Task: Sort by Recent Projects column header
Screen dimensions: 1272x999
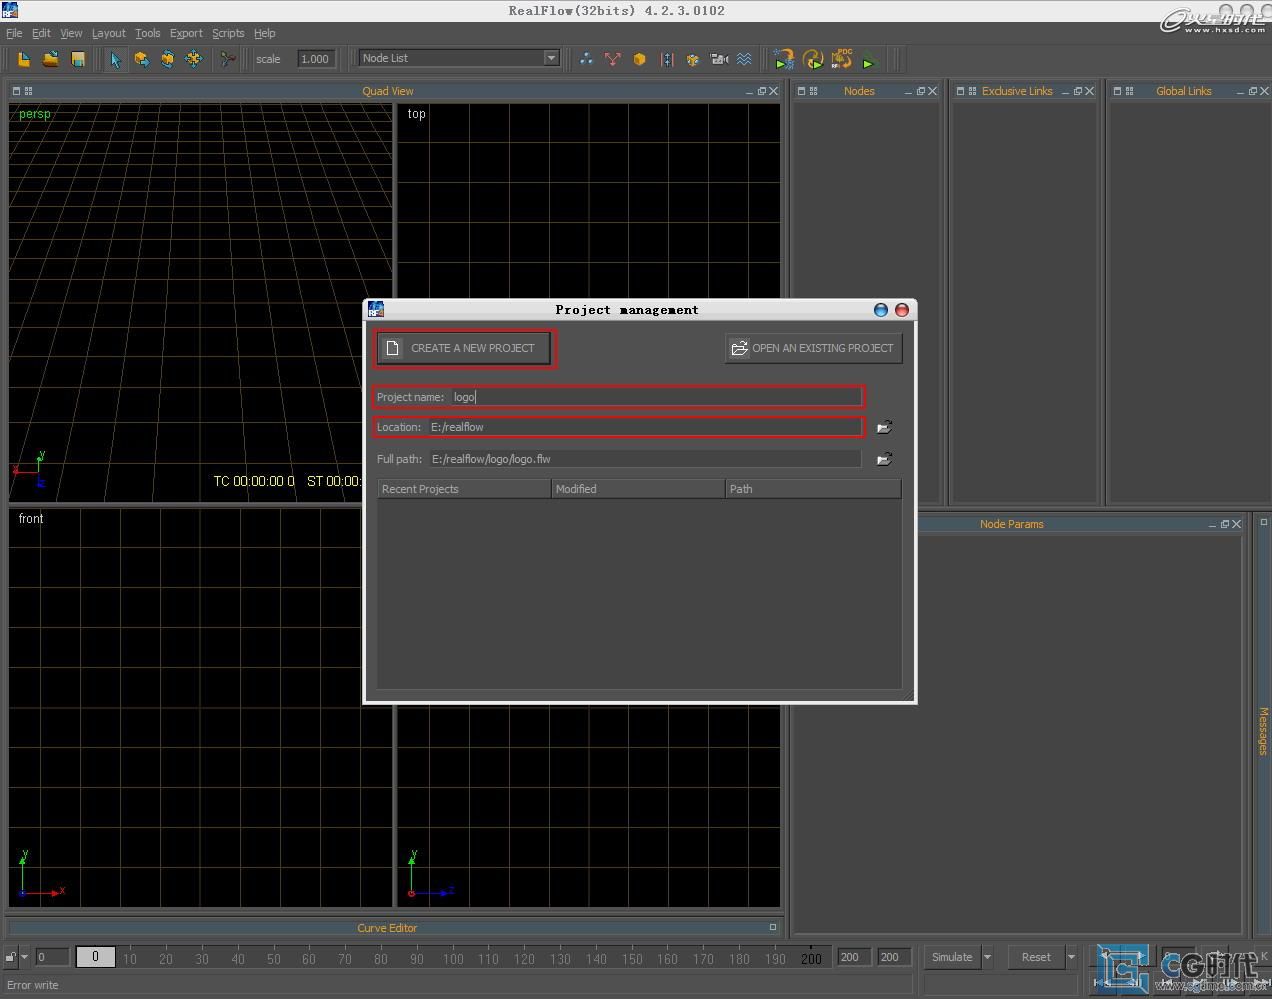Action: (464, 489)
